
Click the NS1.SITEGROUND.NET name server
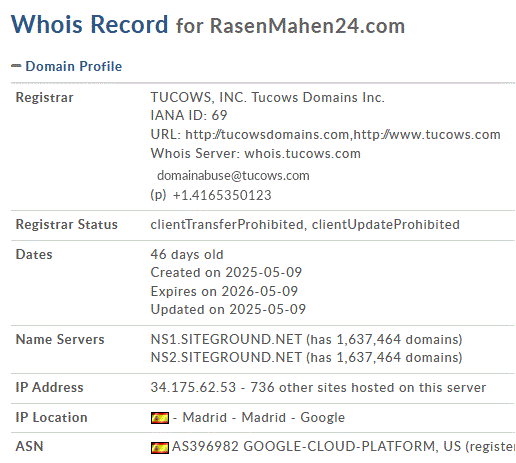226,339
